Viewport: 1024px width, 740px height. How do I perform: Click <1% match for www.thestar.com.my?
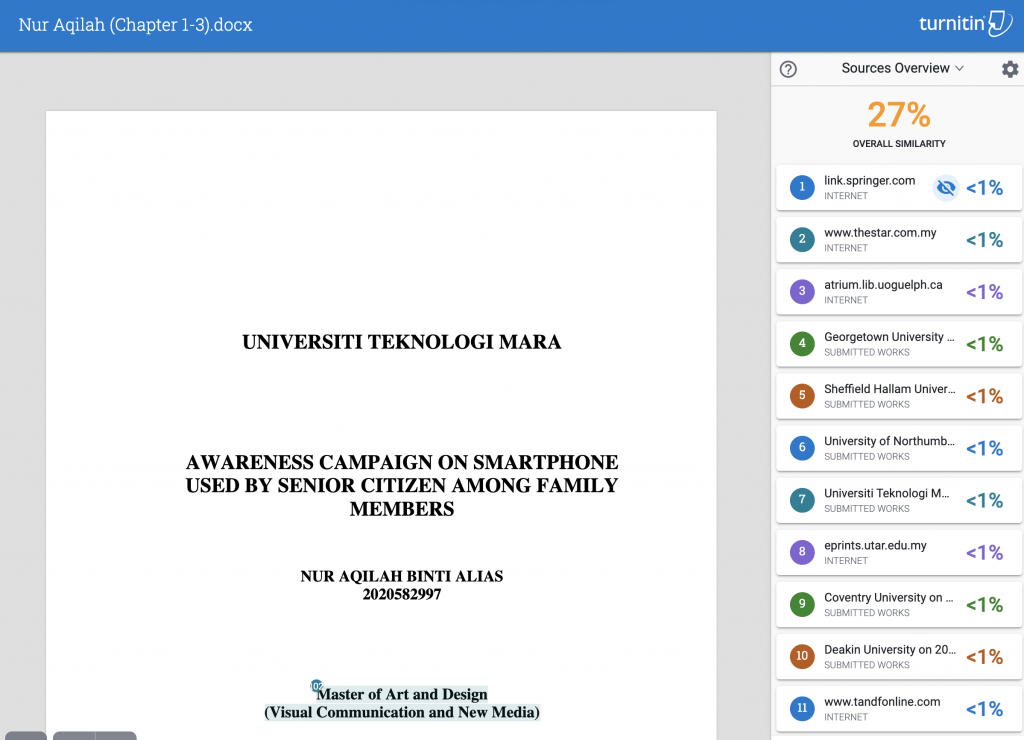(984, 240)
